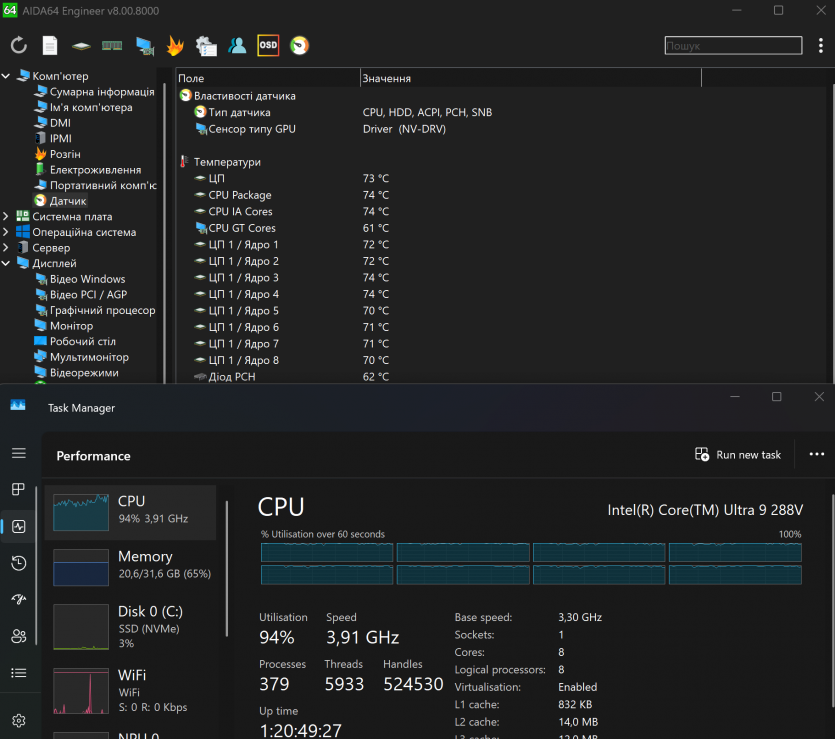Select Memory in the Performance list
Viewport: 835px width, 739px height.
[x=130, y=566]
